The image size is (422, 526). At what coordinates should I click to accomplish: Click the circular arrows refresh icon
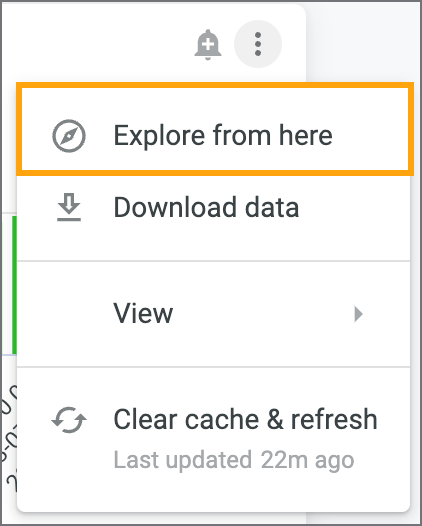[x=69, y=420]
